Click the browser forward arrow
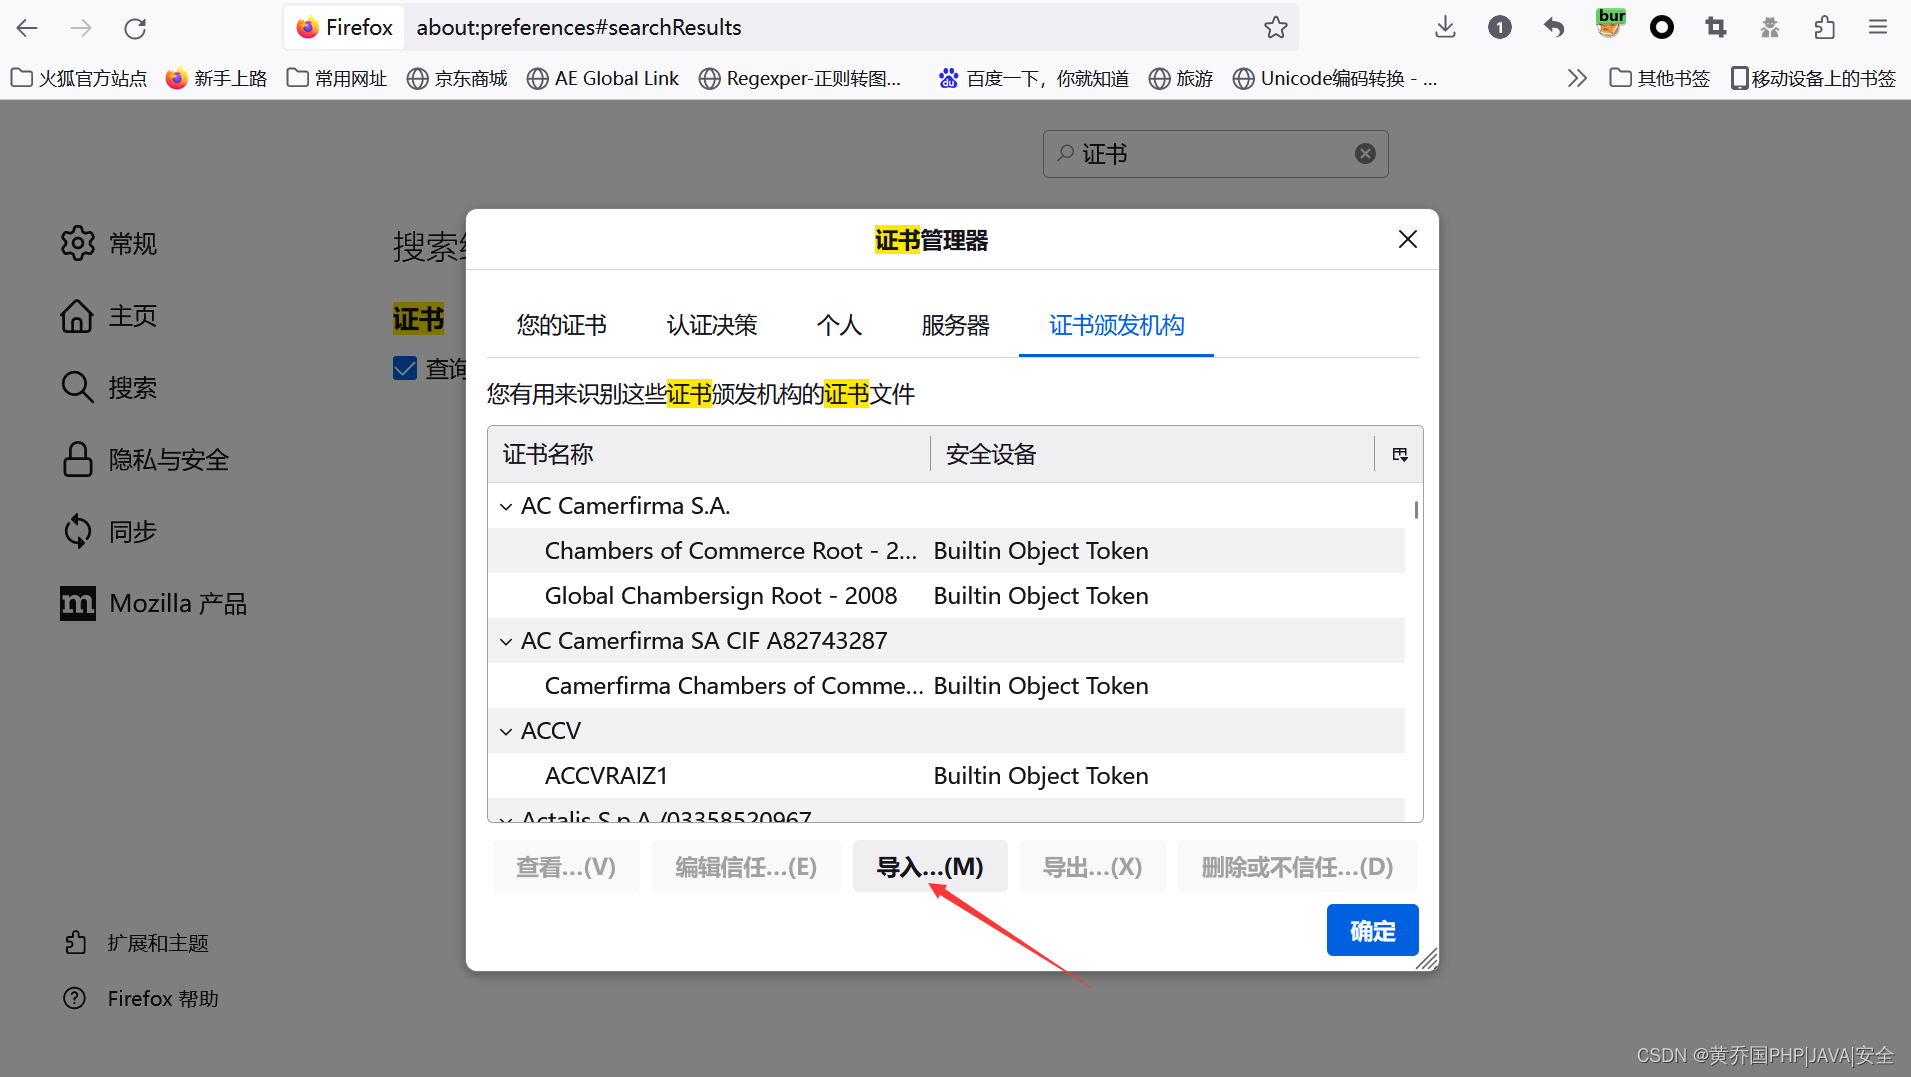Viewport: 1911px width, 1077px height. tap(81, 28)
